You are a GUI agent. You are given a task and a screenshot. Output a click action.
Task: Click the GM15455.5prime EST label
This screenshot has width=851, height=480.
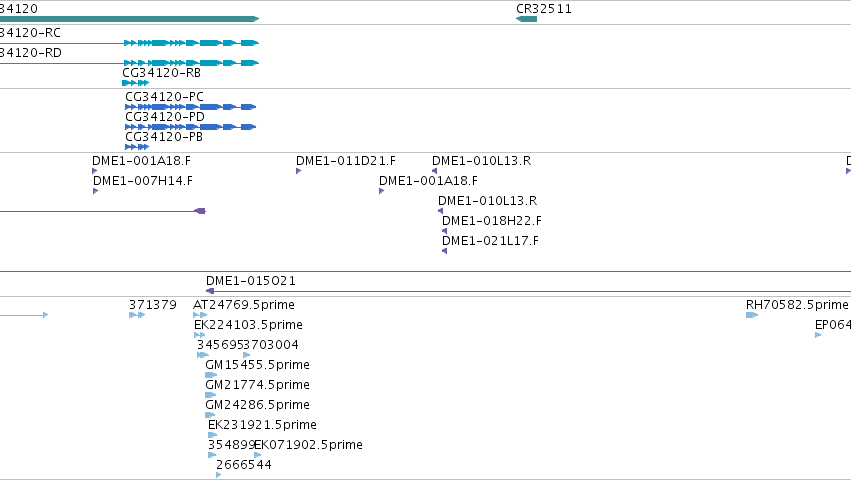[258, 365]
